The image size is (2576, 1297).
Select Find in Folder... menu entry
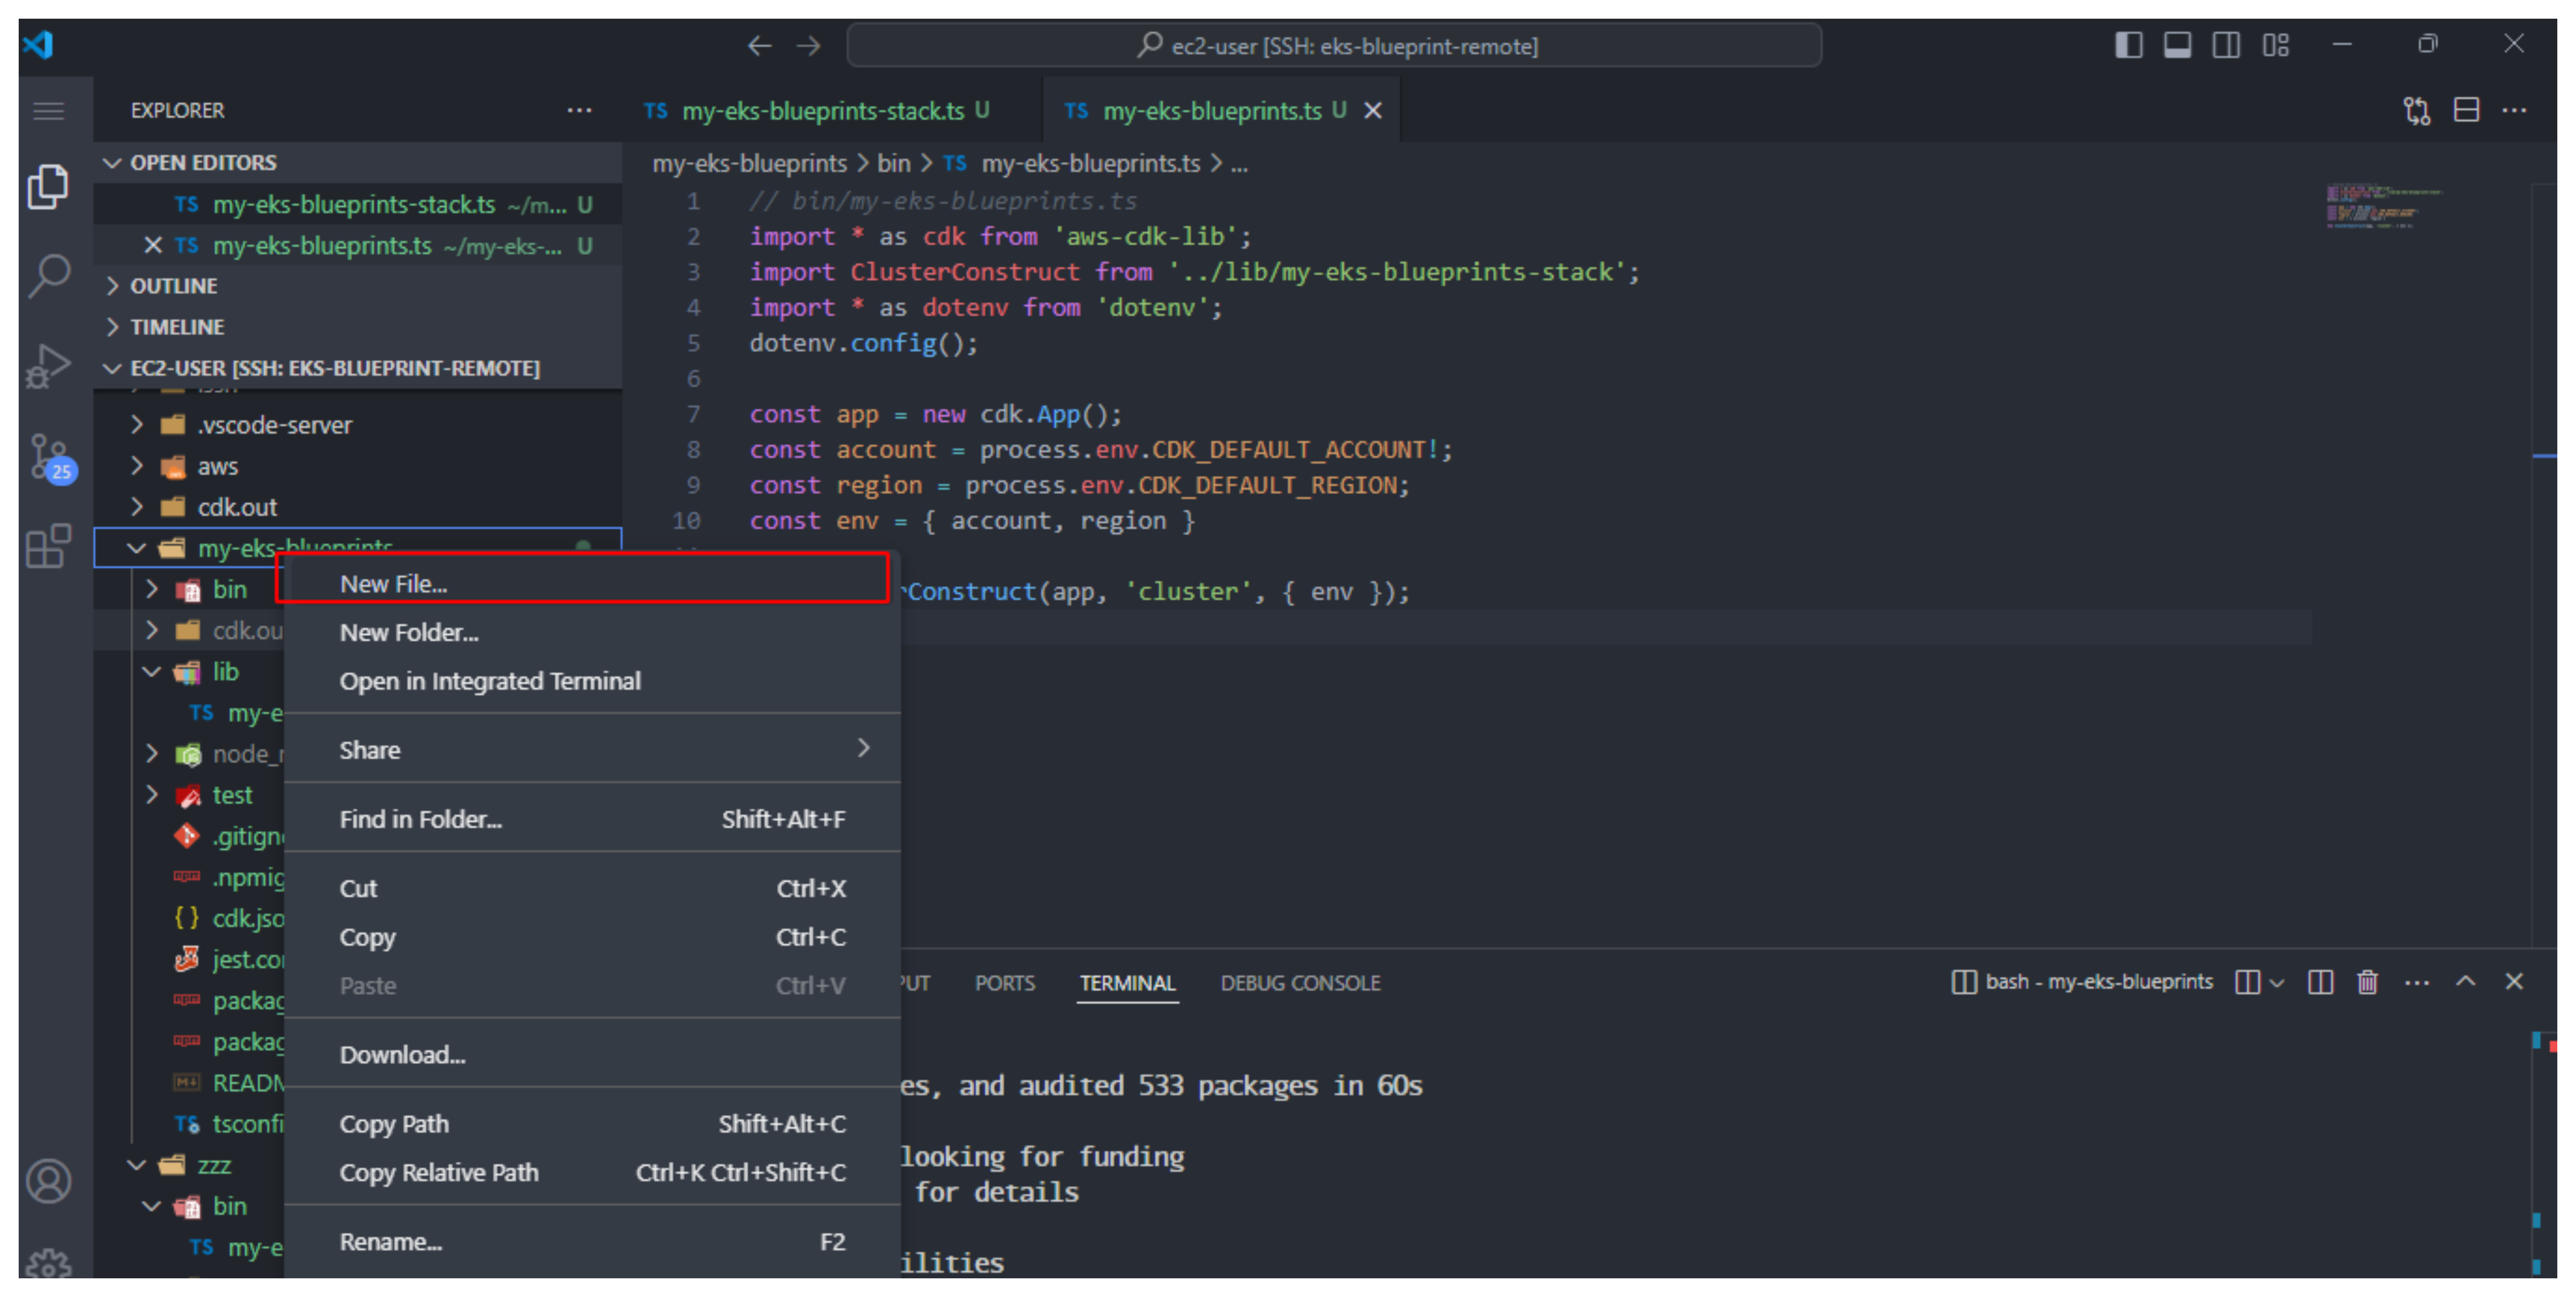point(592,819)
